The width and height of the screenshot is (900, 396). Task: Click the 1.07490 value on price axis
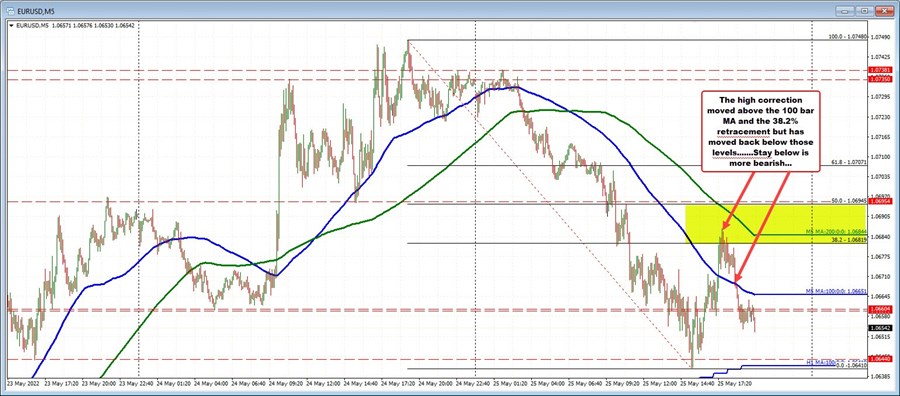(881, 37)
